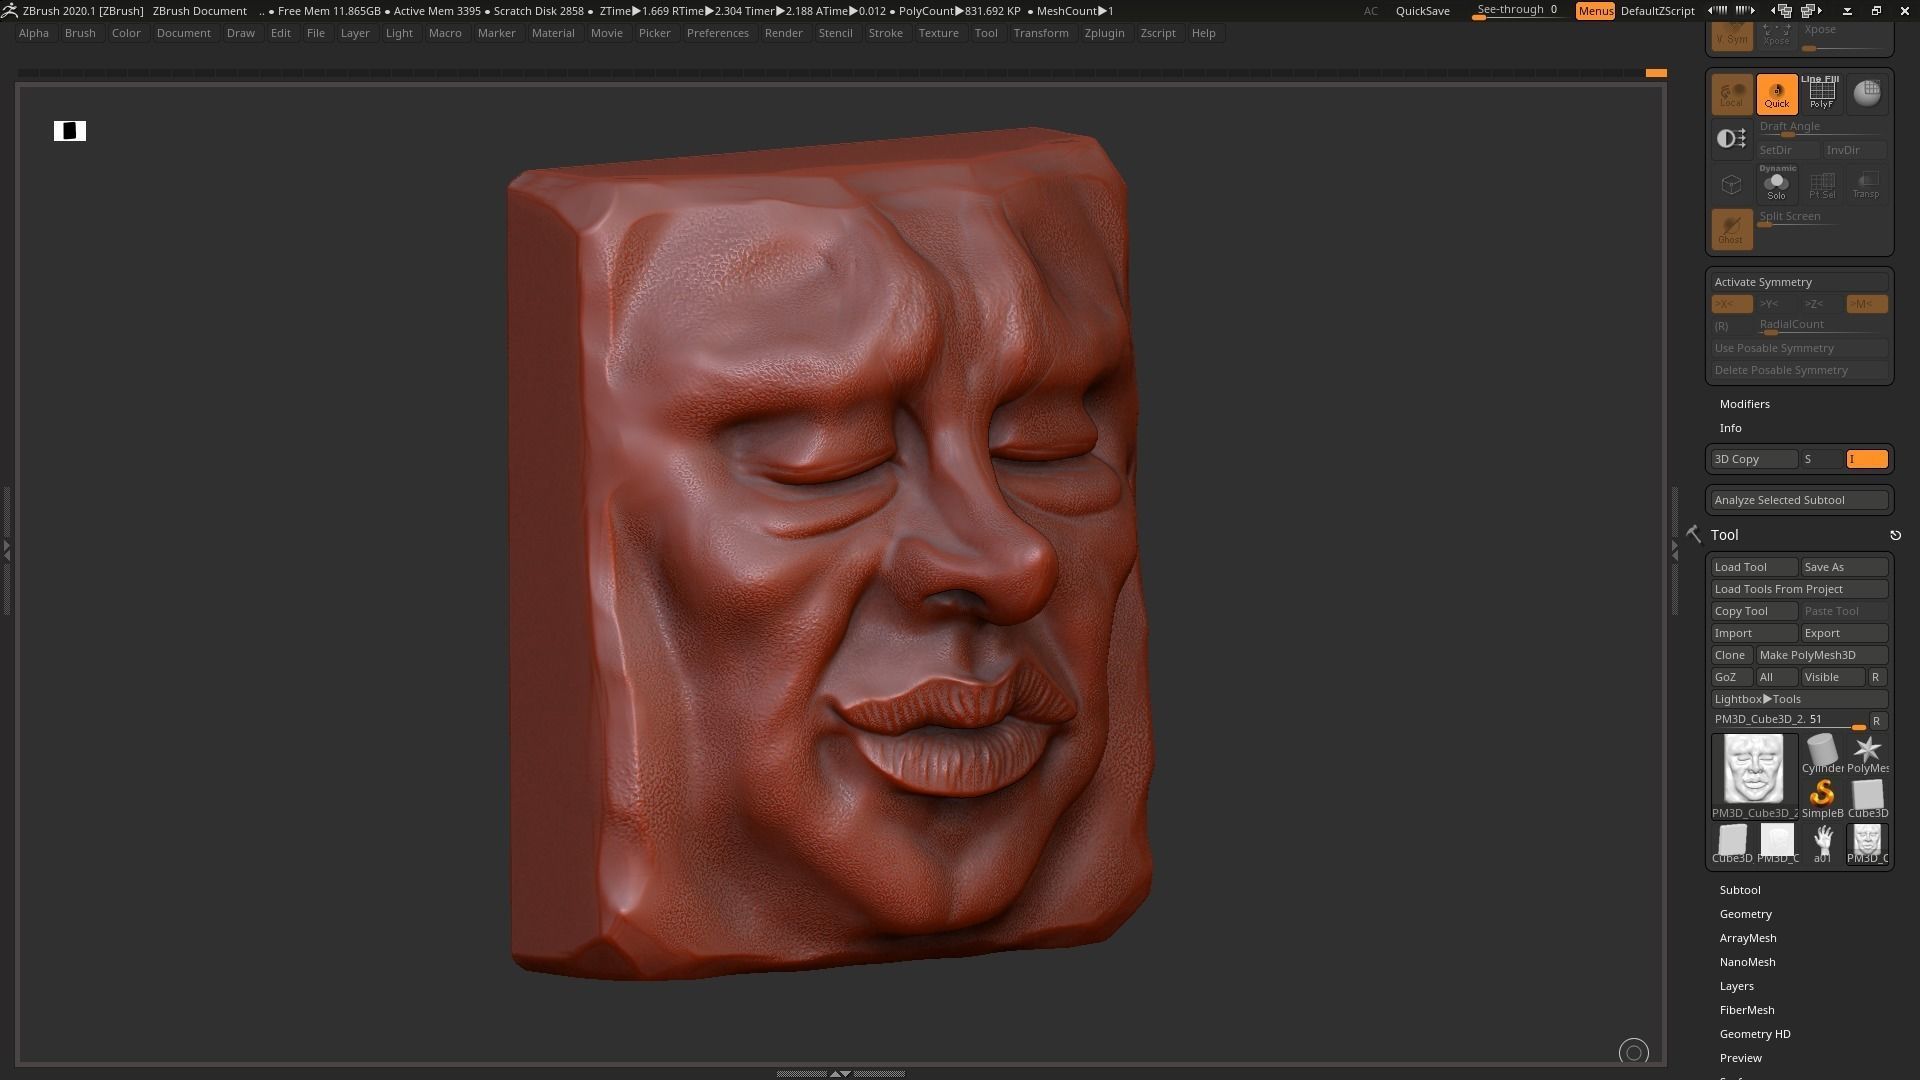
Task: Expand the ArrayMesh section
Action: pyautogui.click(x=1747, y=938)
